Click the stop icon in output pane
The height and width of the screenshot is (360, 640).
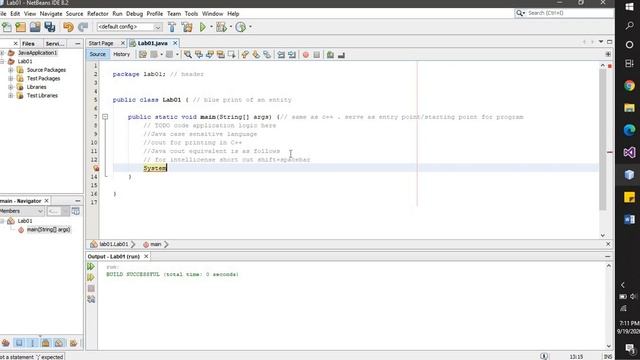(x=91, y=289)
